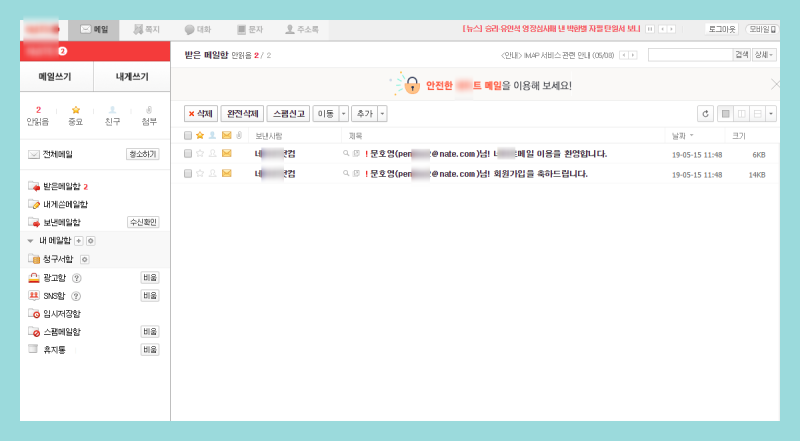Click the secure mail lock banner
The width and height of the screenshot is (800, 441).
pyautogui.click(x=481, y=85)
